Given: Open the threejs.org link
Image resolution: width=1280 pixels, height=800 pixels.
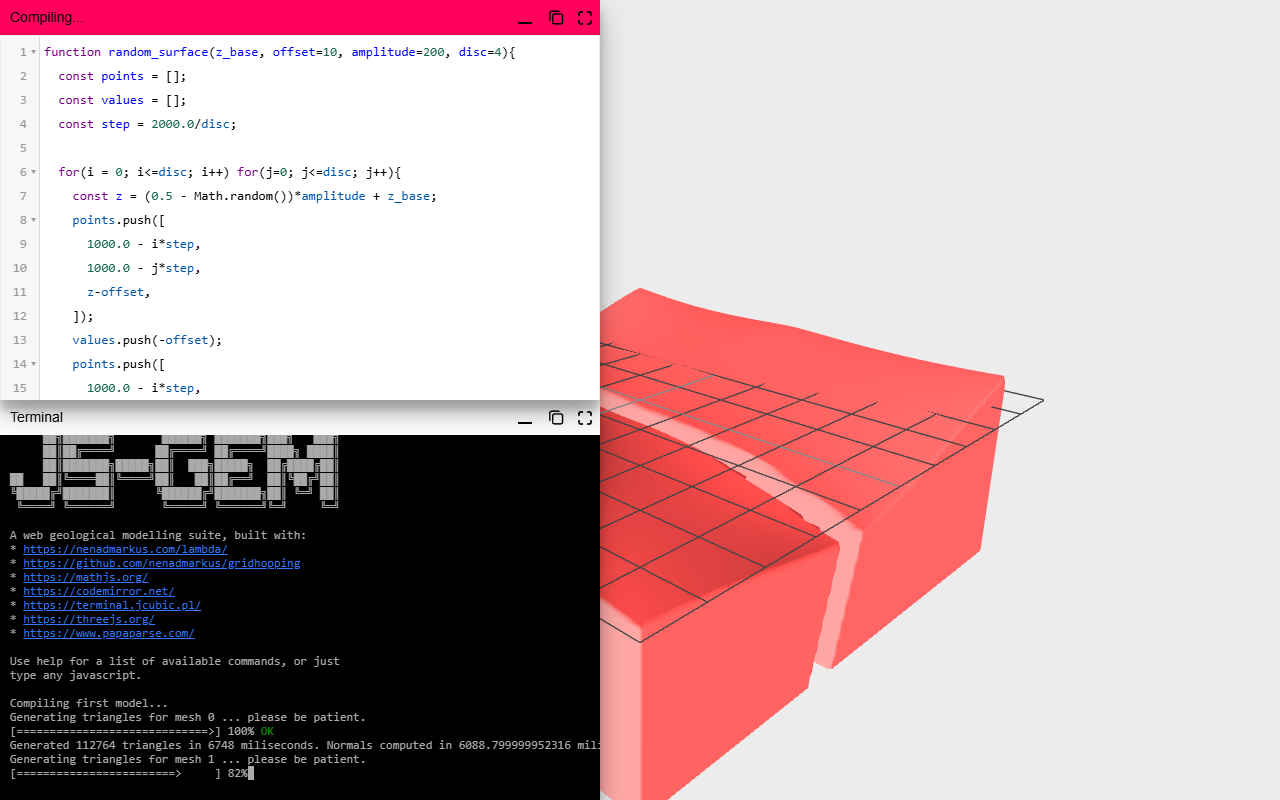Looking at the screenshot, I should [89, 619].
